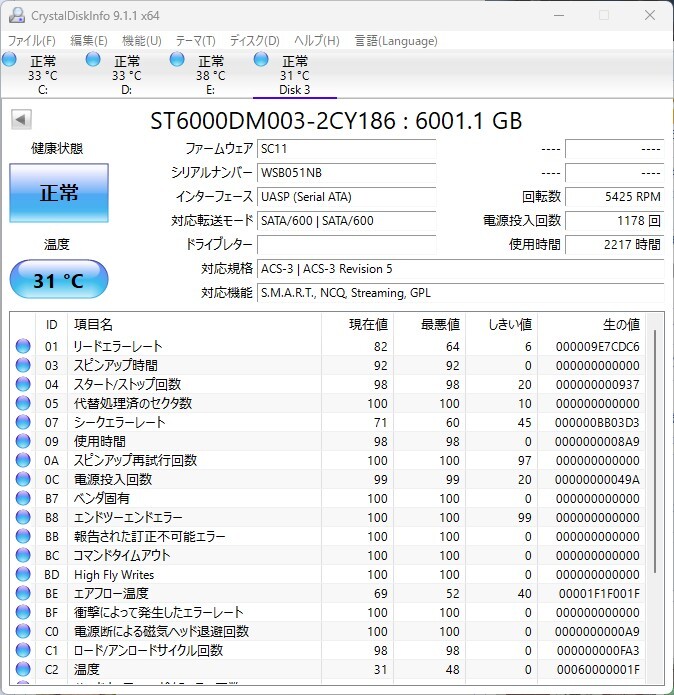674x695 pixels.
Task: Click the status orb for ID BE row
Action: click(x=23, y=593)
